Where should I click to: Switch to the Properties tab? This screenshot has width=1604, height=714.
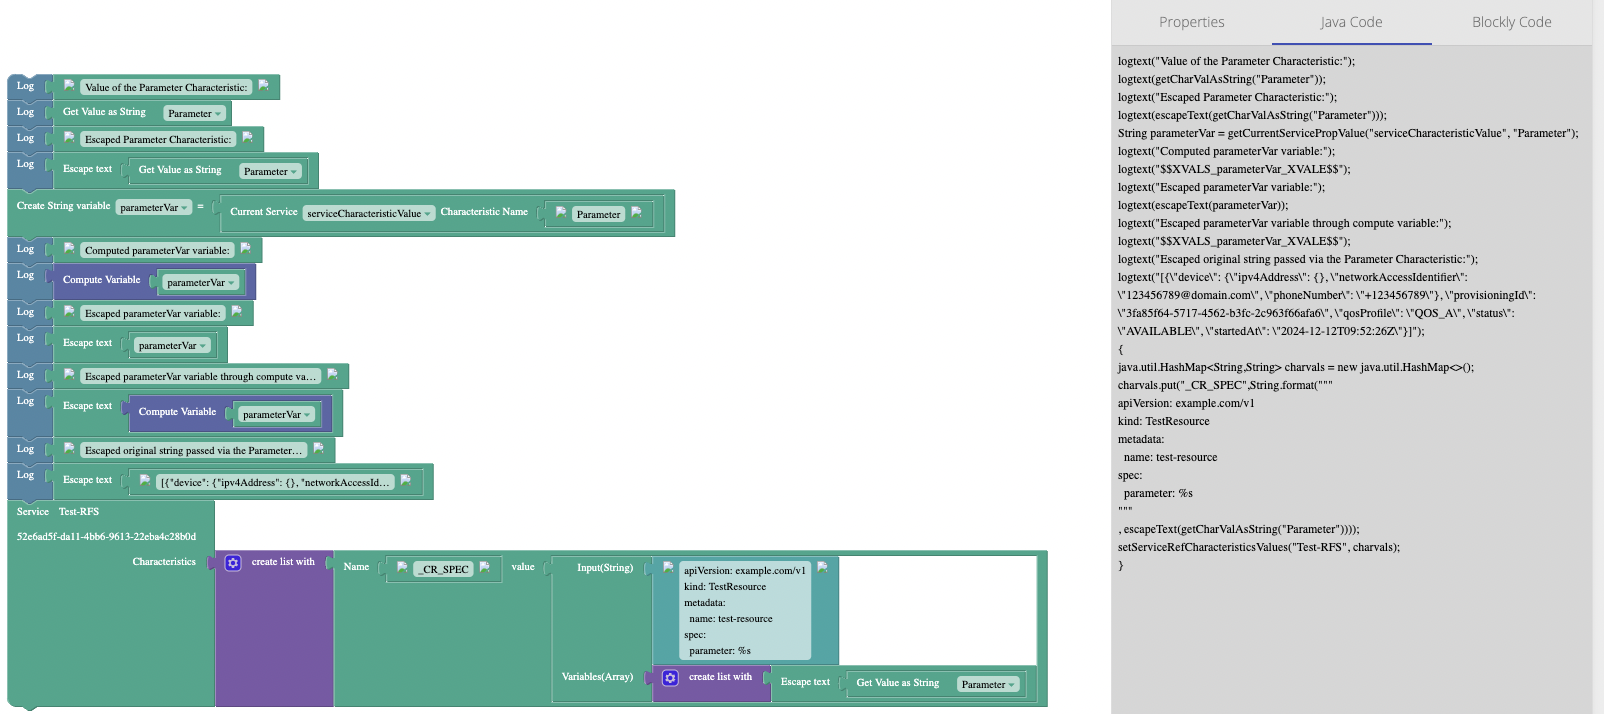[1191, 22]
